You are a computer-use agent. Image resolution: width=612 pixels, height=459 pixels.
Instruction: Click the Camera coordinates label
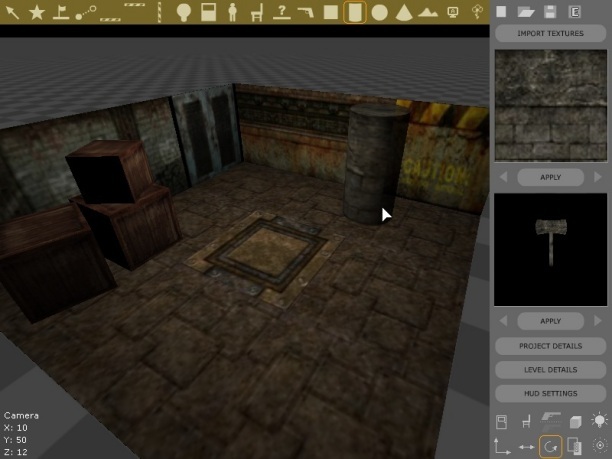pyautogui.click(x=21, y=416)
